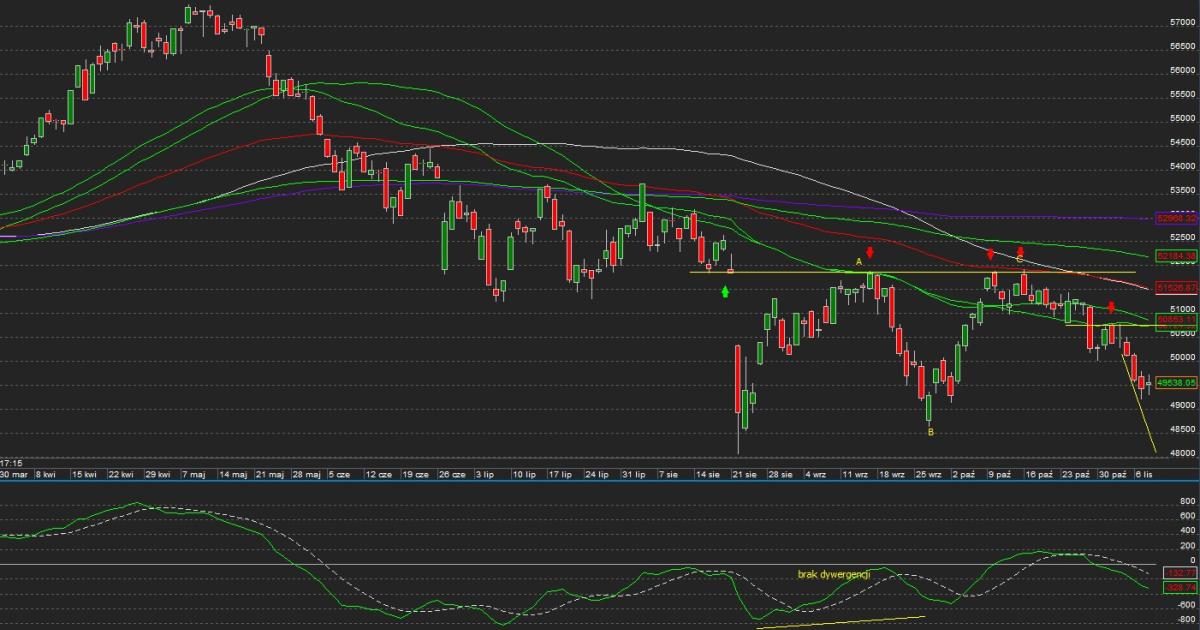Select the green 52184.38 price tag
The height and width of the screenshot is (630, 1200).
[1176, 256]
